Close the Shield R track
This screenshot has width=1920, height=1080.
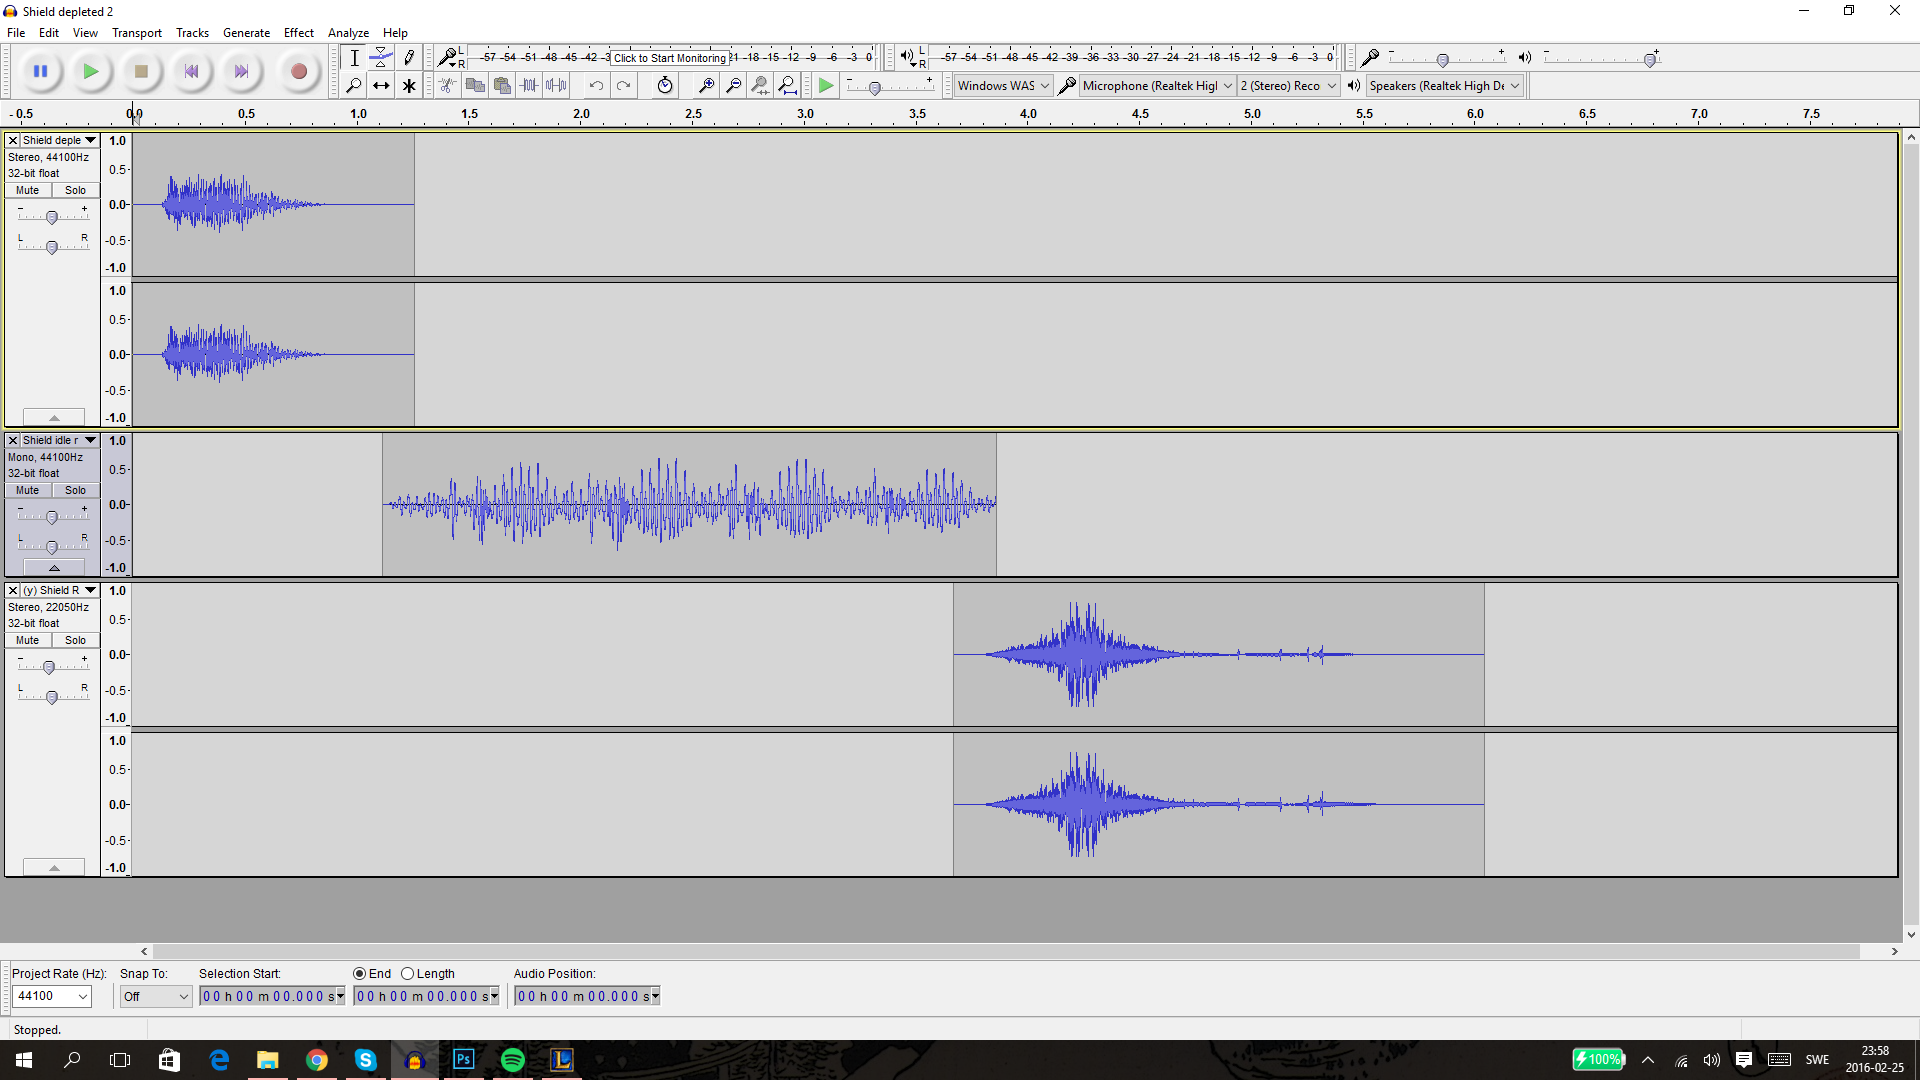click(13, 590)
